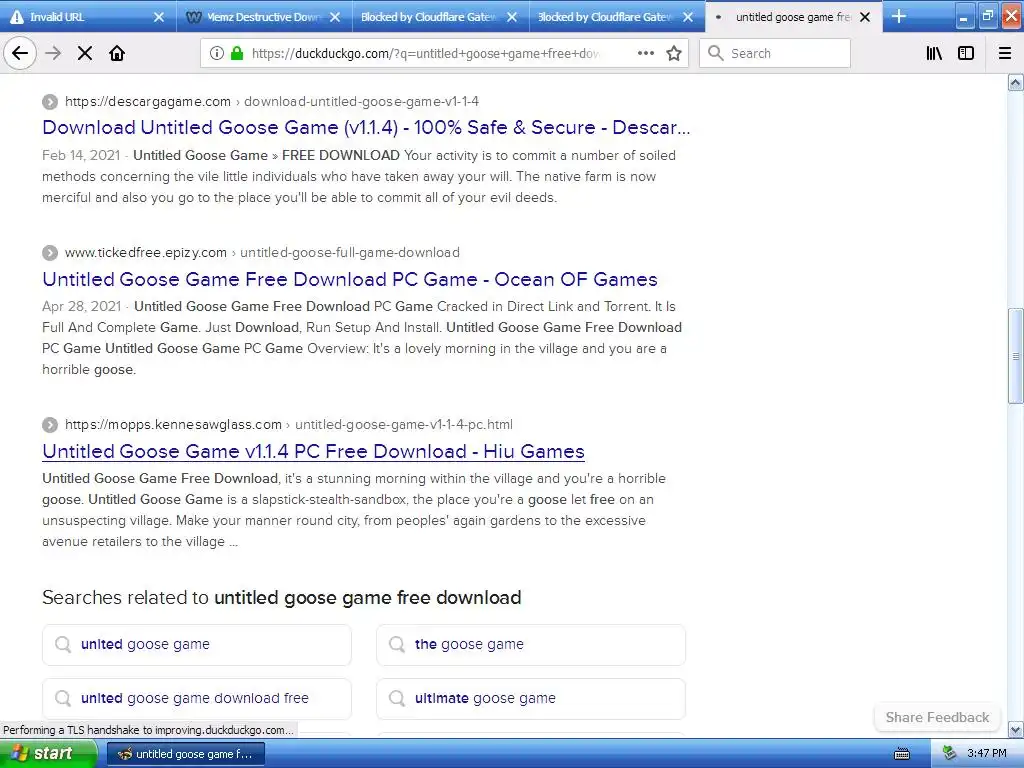Open the Windows start menu
1024x768 pixels.
(x=48, y=754)
